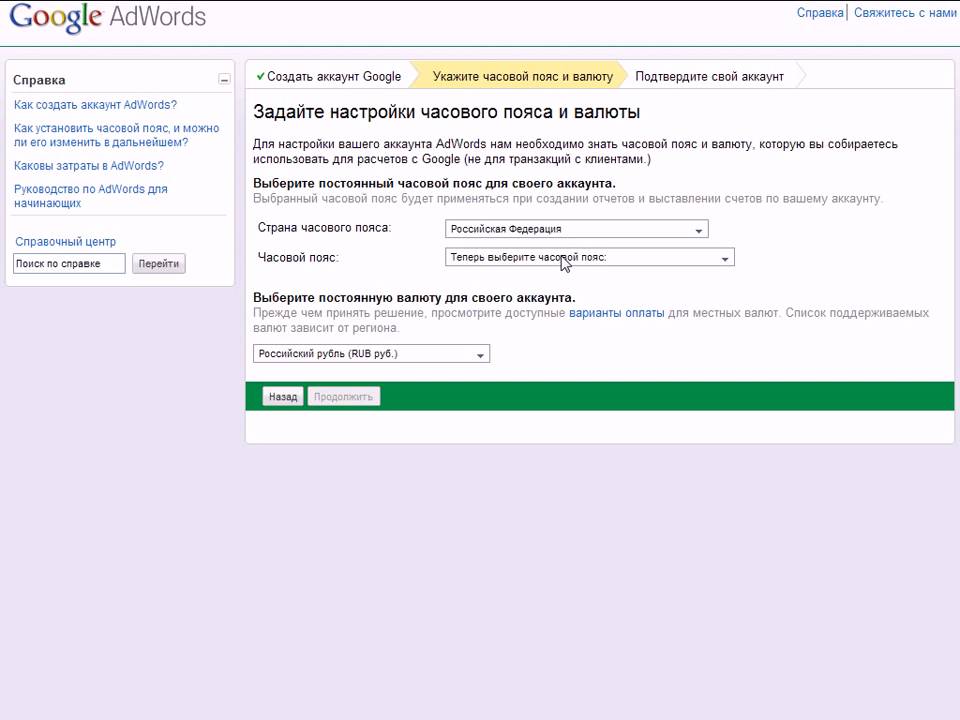Click 'Выберите постоянную валюту для своего аккаунта.' text
The image size is (960, 720).
pyautogui.click(x=414, y=298)
